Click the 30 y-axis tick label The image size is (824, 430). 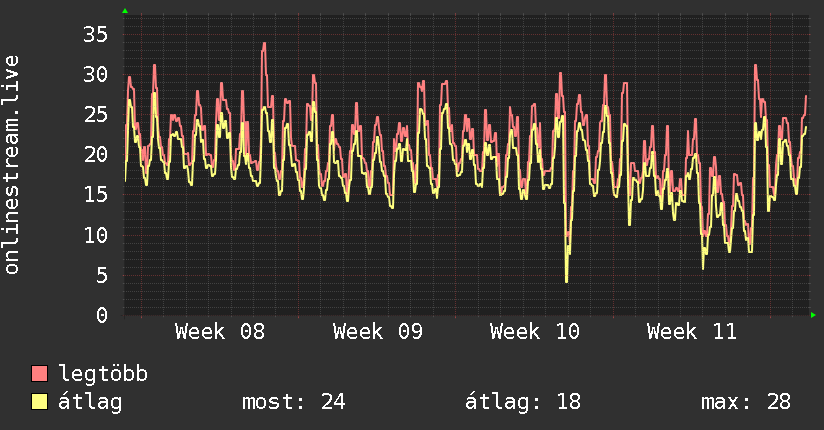[96, 75]
